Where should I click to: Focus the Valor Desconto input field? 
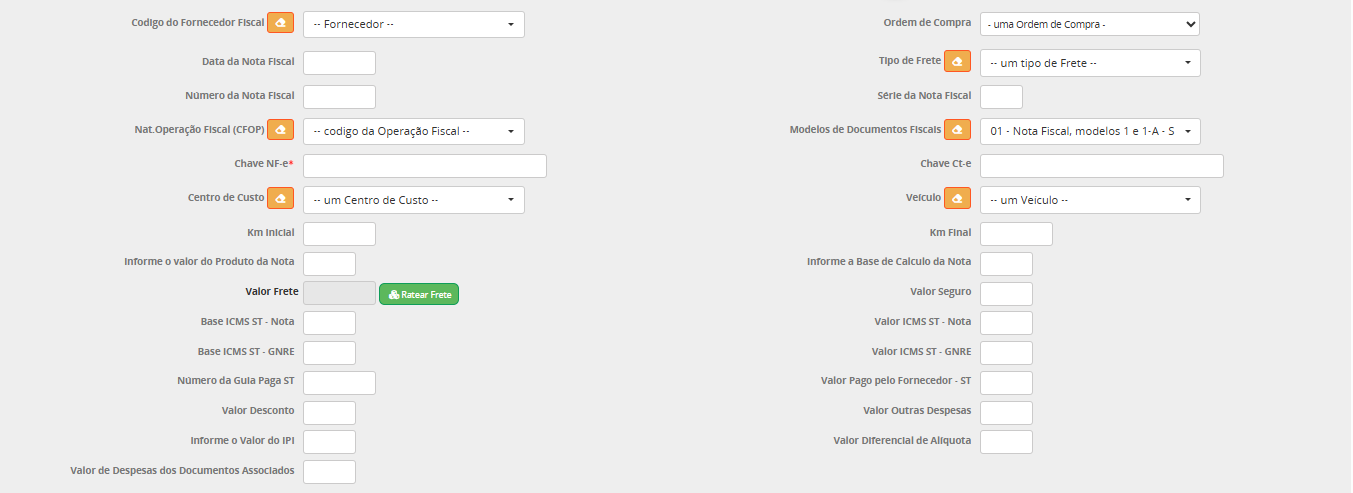tap(329, 412)
